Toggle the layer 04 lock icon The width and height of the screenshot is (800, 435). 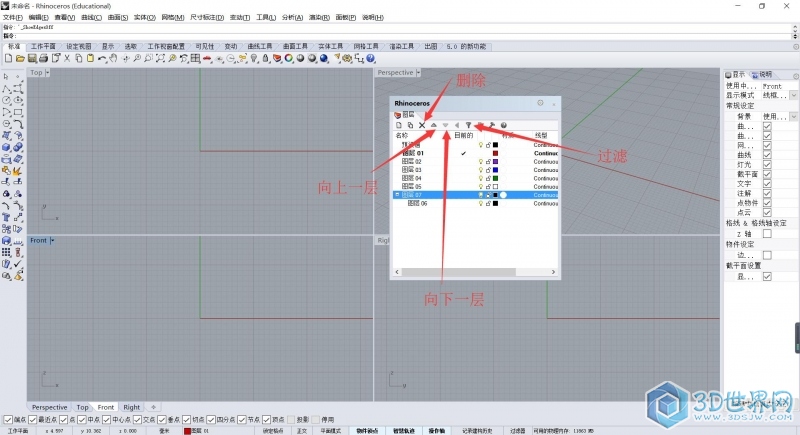coord(488,178)
